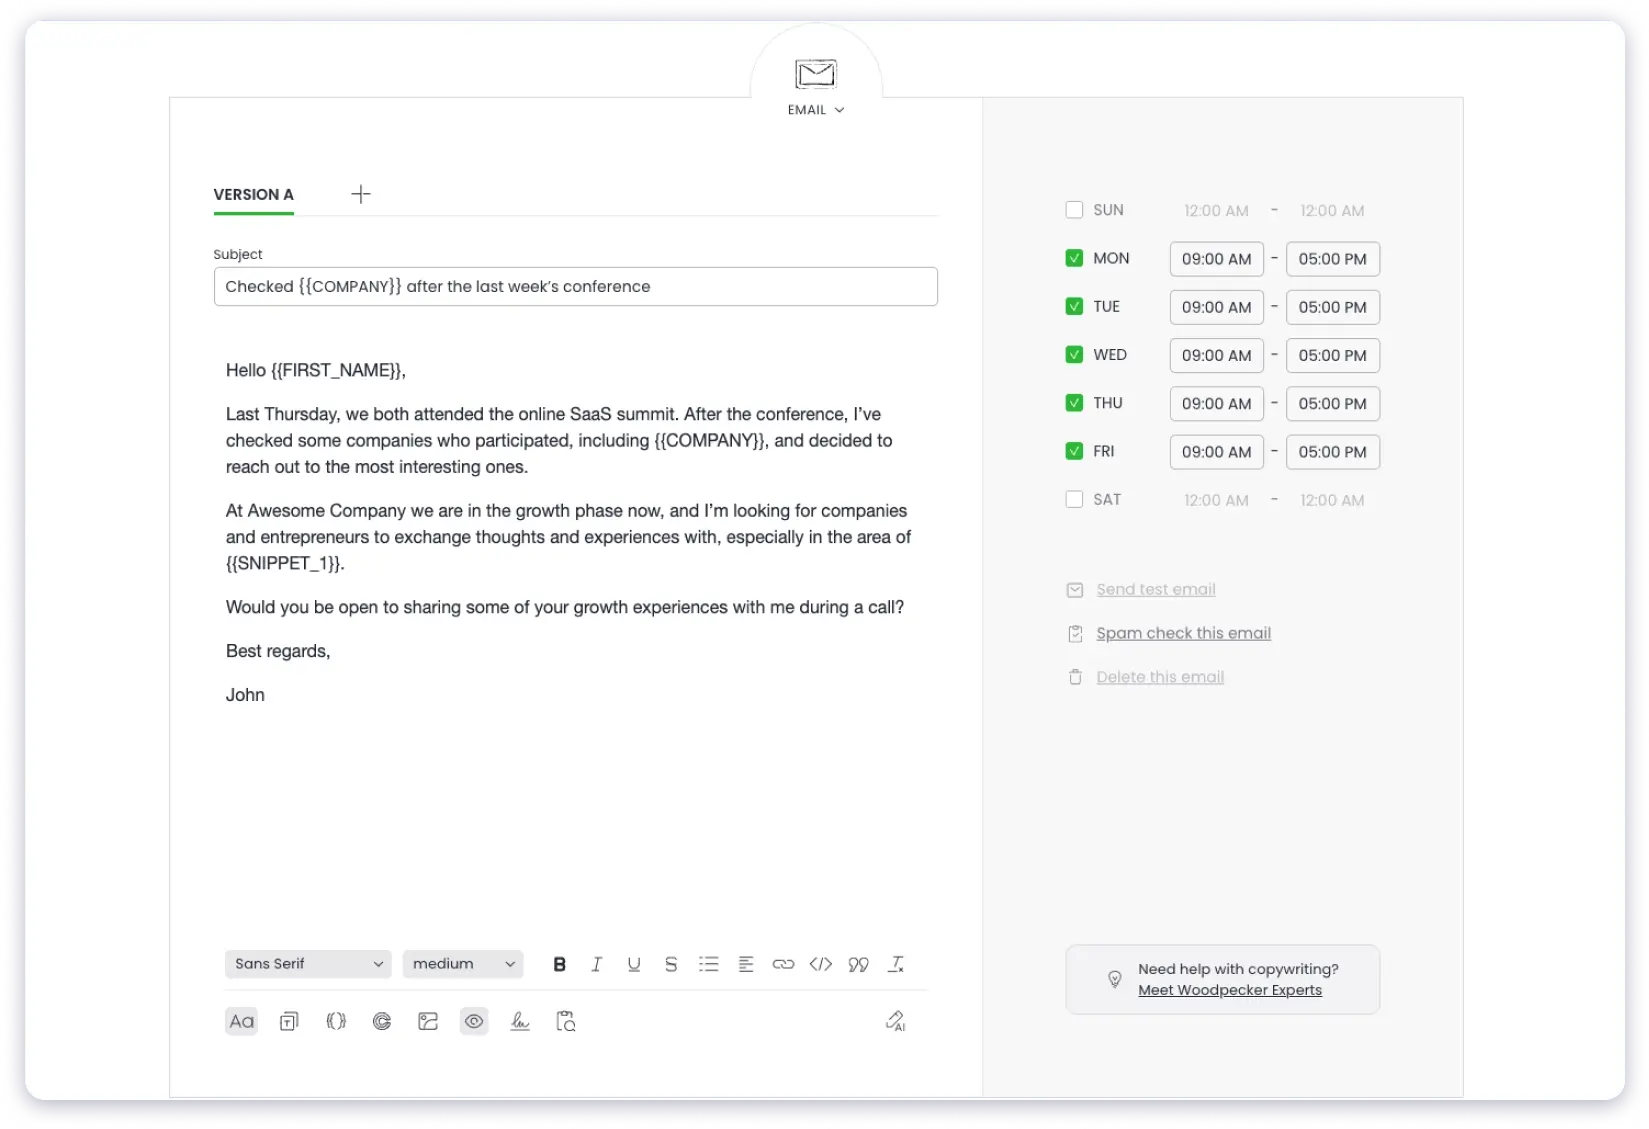The width and height of the screenshot is (1649, 1129).
Task: Apply strikethrough formatting
Action: tap(671, 964)
